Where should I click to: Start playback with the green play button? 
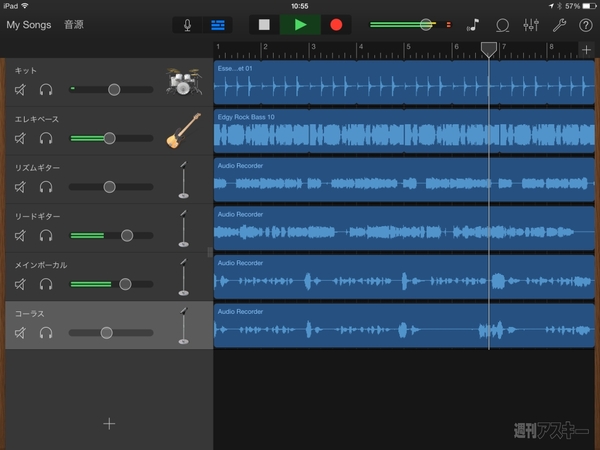pyautogui.click(x=300, y=24)
